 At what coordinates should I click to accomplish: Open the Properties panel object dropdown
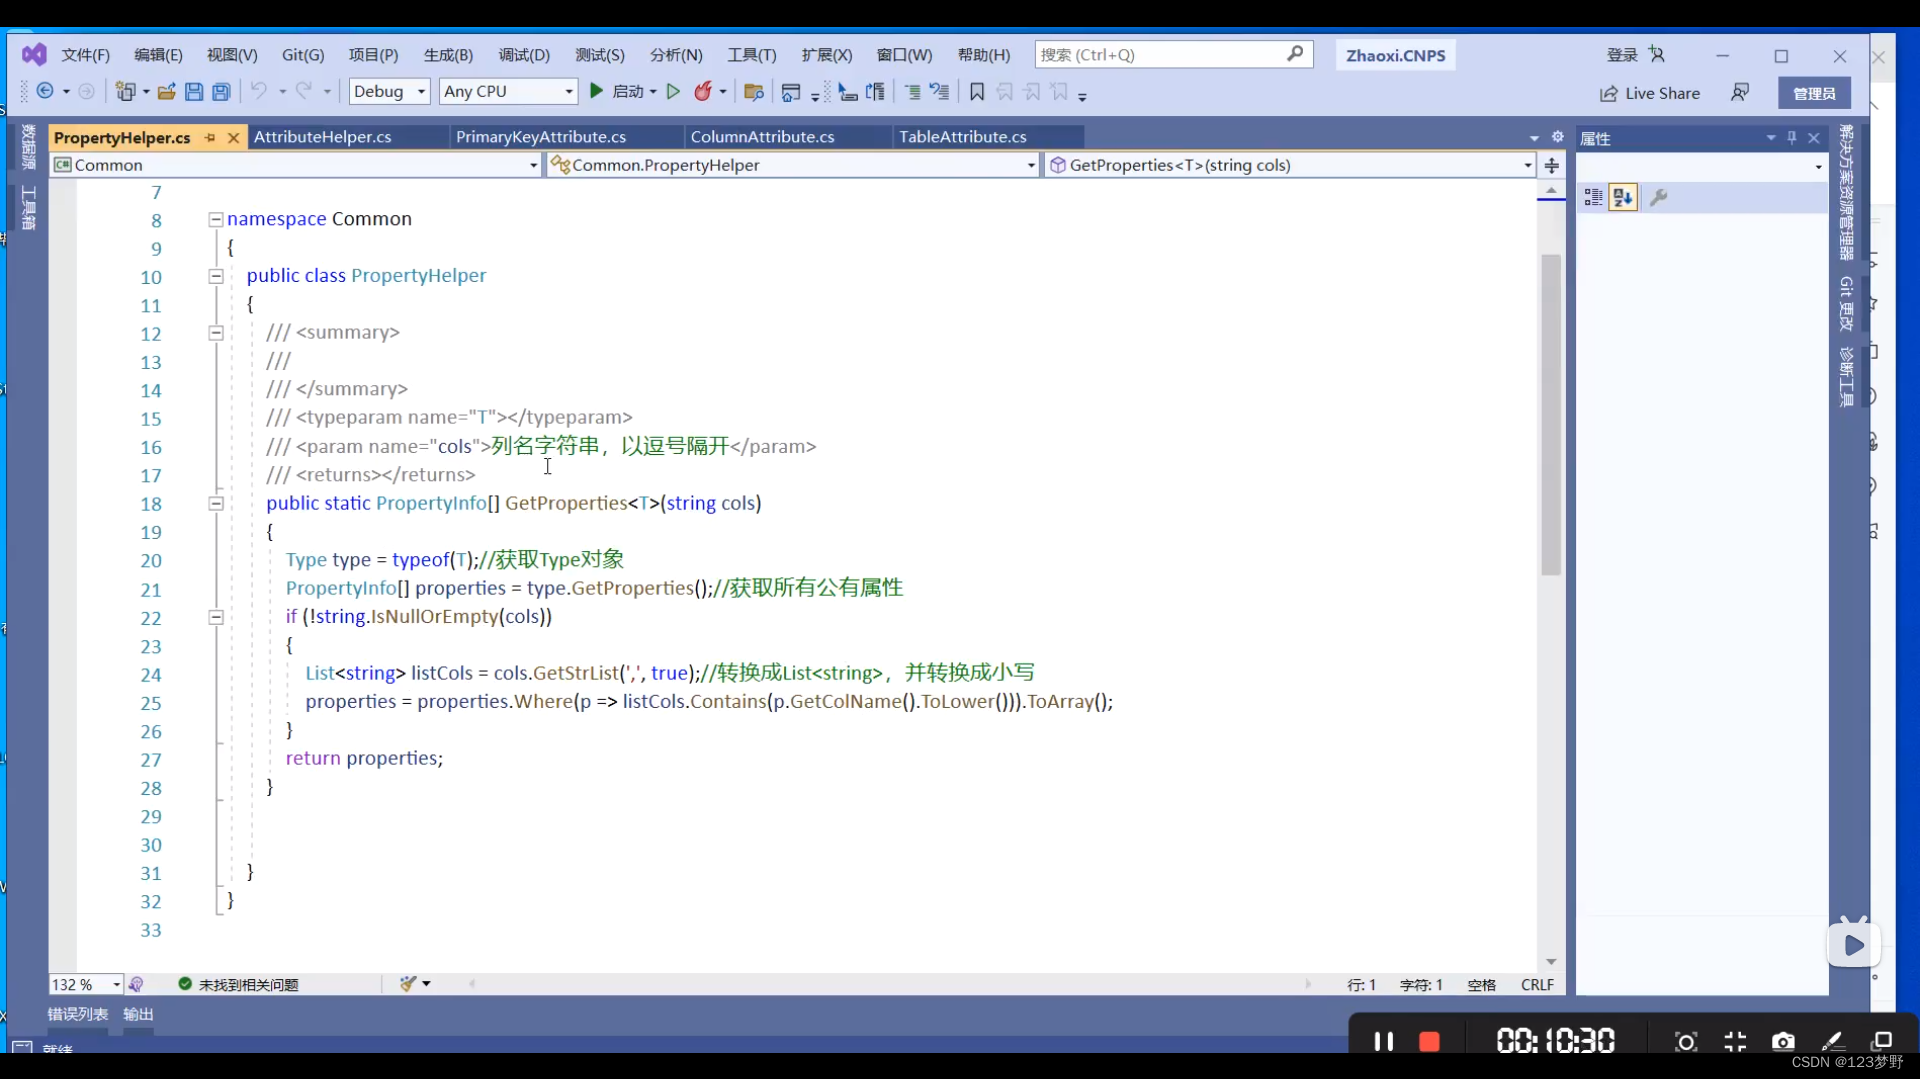(1701, 167)
